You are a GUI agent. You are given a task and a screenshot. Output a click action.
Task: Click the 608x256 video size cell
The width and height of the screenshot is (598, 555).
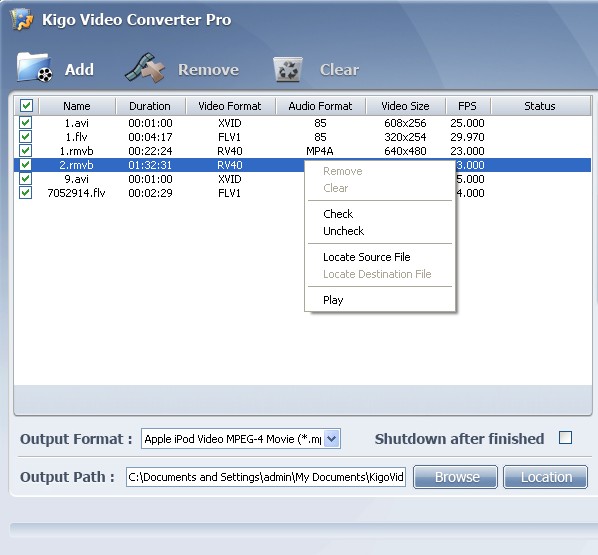pos(405,123)
